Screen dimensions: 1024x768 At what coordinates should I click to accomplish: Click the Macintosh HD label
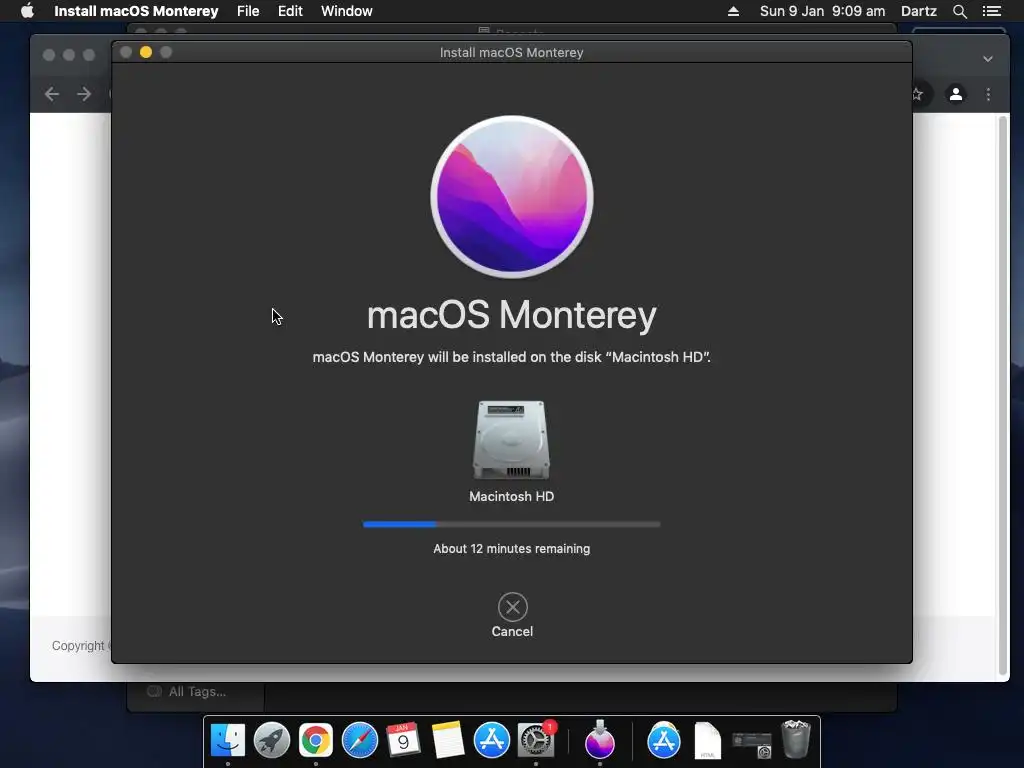pos(511,496)
